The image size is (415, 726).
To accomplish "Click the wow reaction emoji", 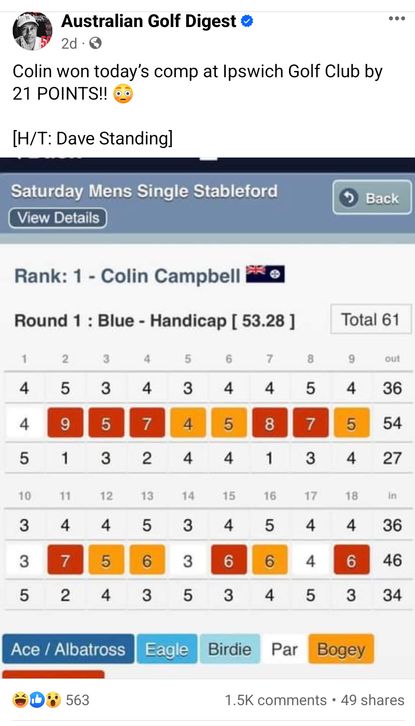I will click(x=53, y=700).
